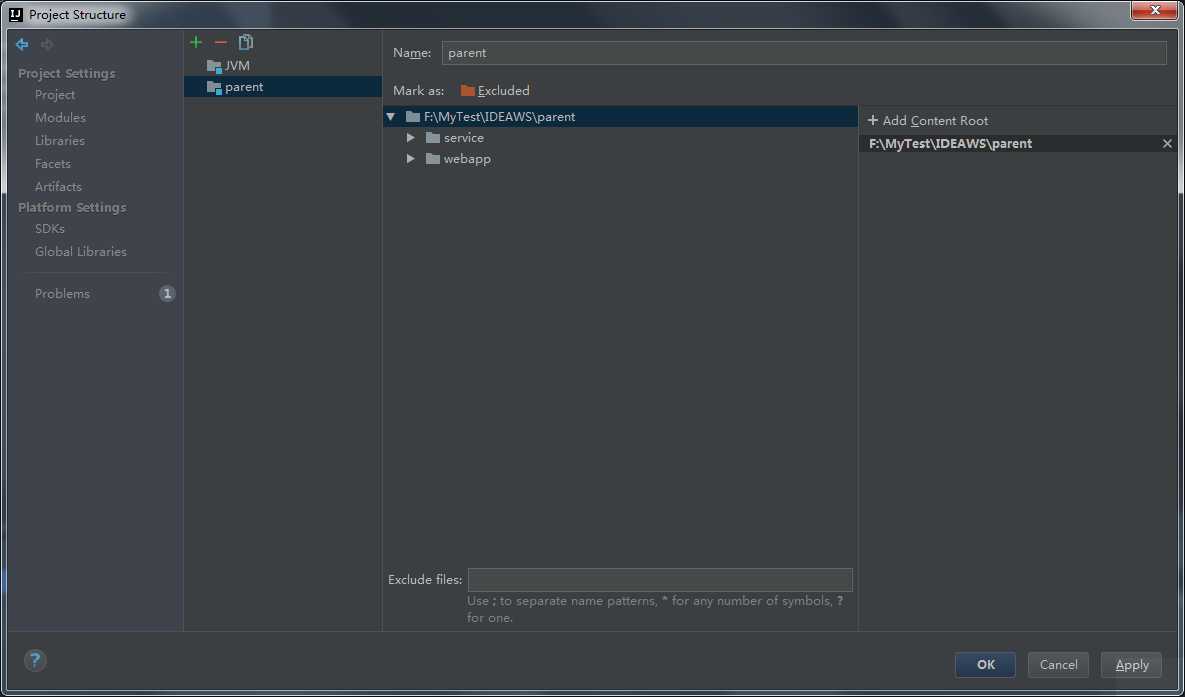The image size is (1185, 697).
Task: Click the Apply button
Action: (1131, 664)
